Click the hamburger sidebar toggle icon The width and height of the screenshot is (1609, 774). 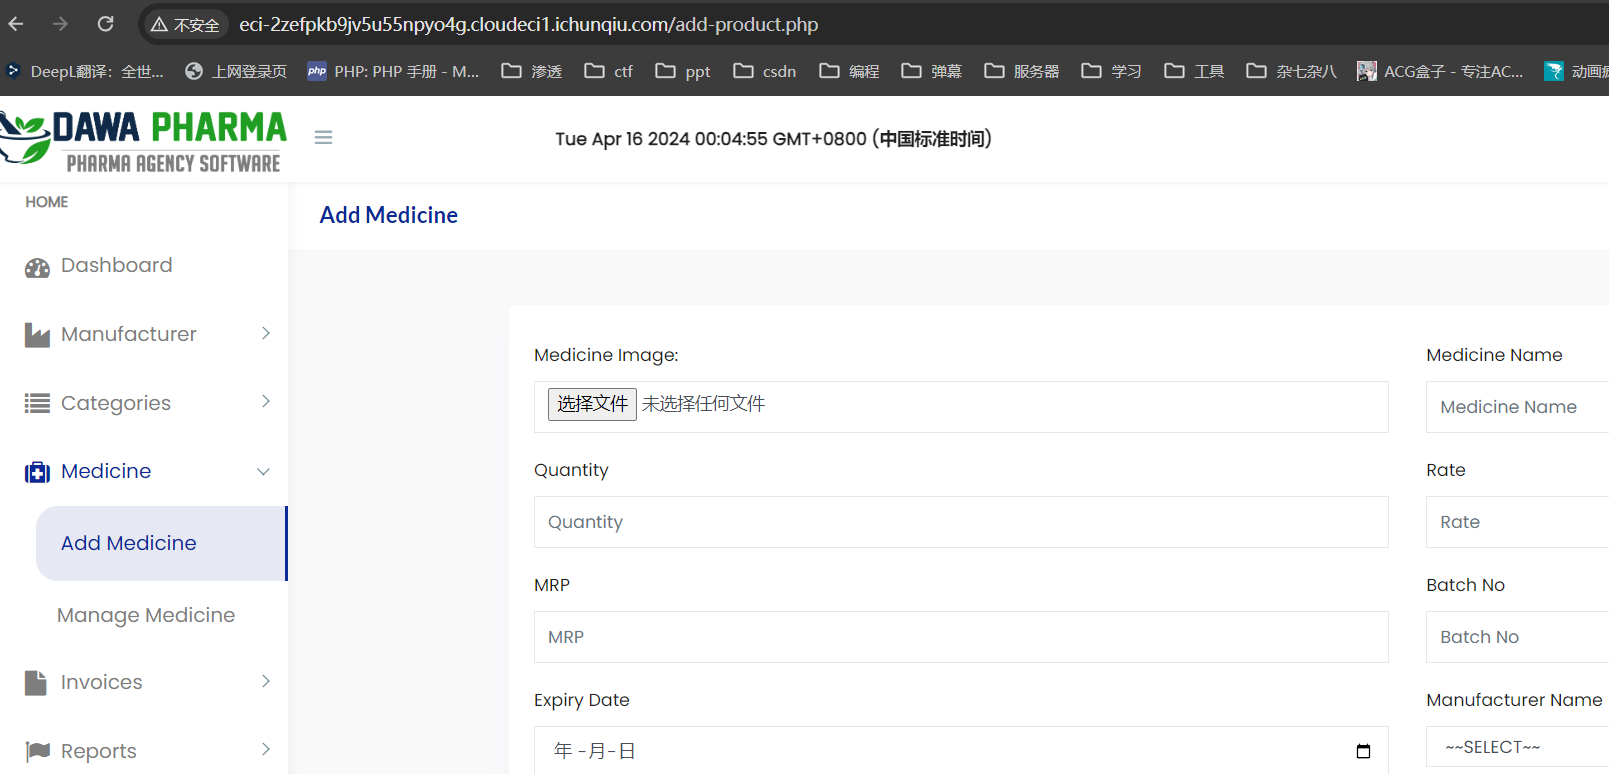tap(323, 138)
